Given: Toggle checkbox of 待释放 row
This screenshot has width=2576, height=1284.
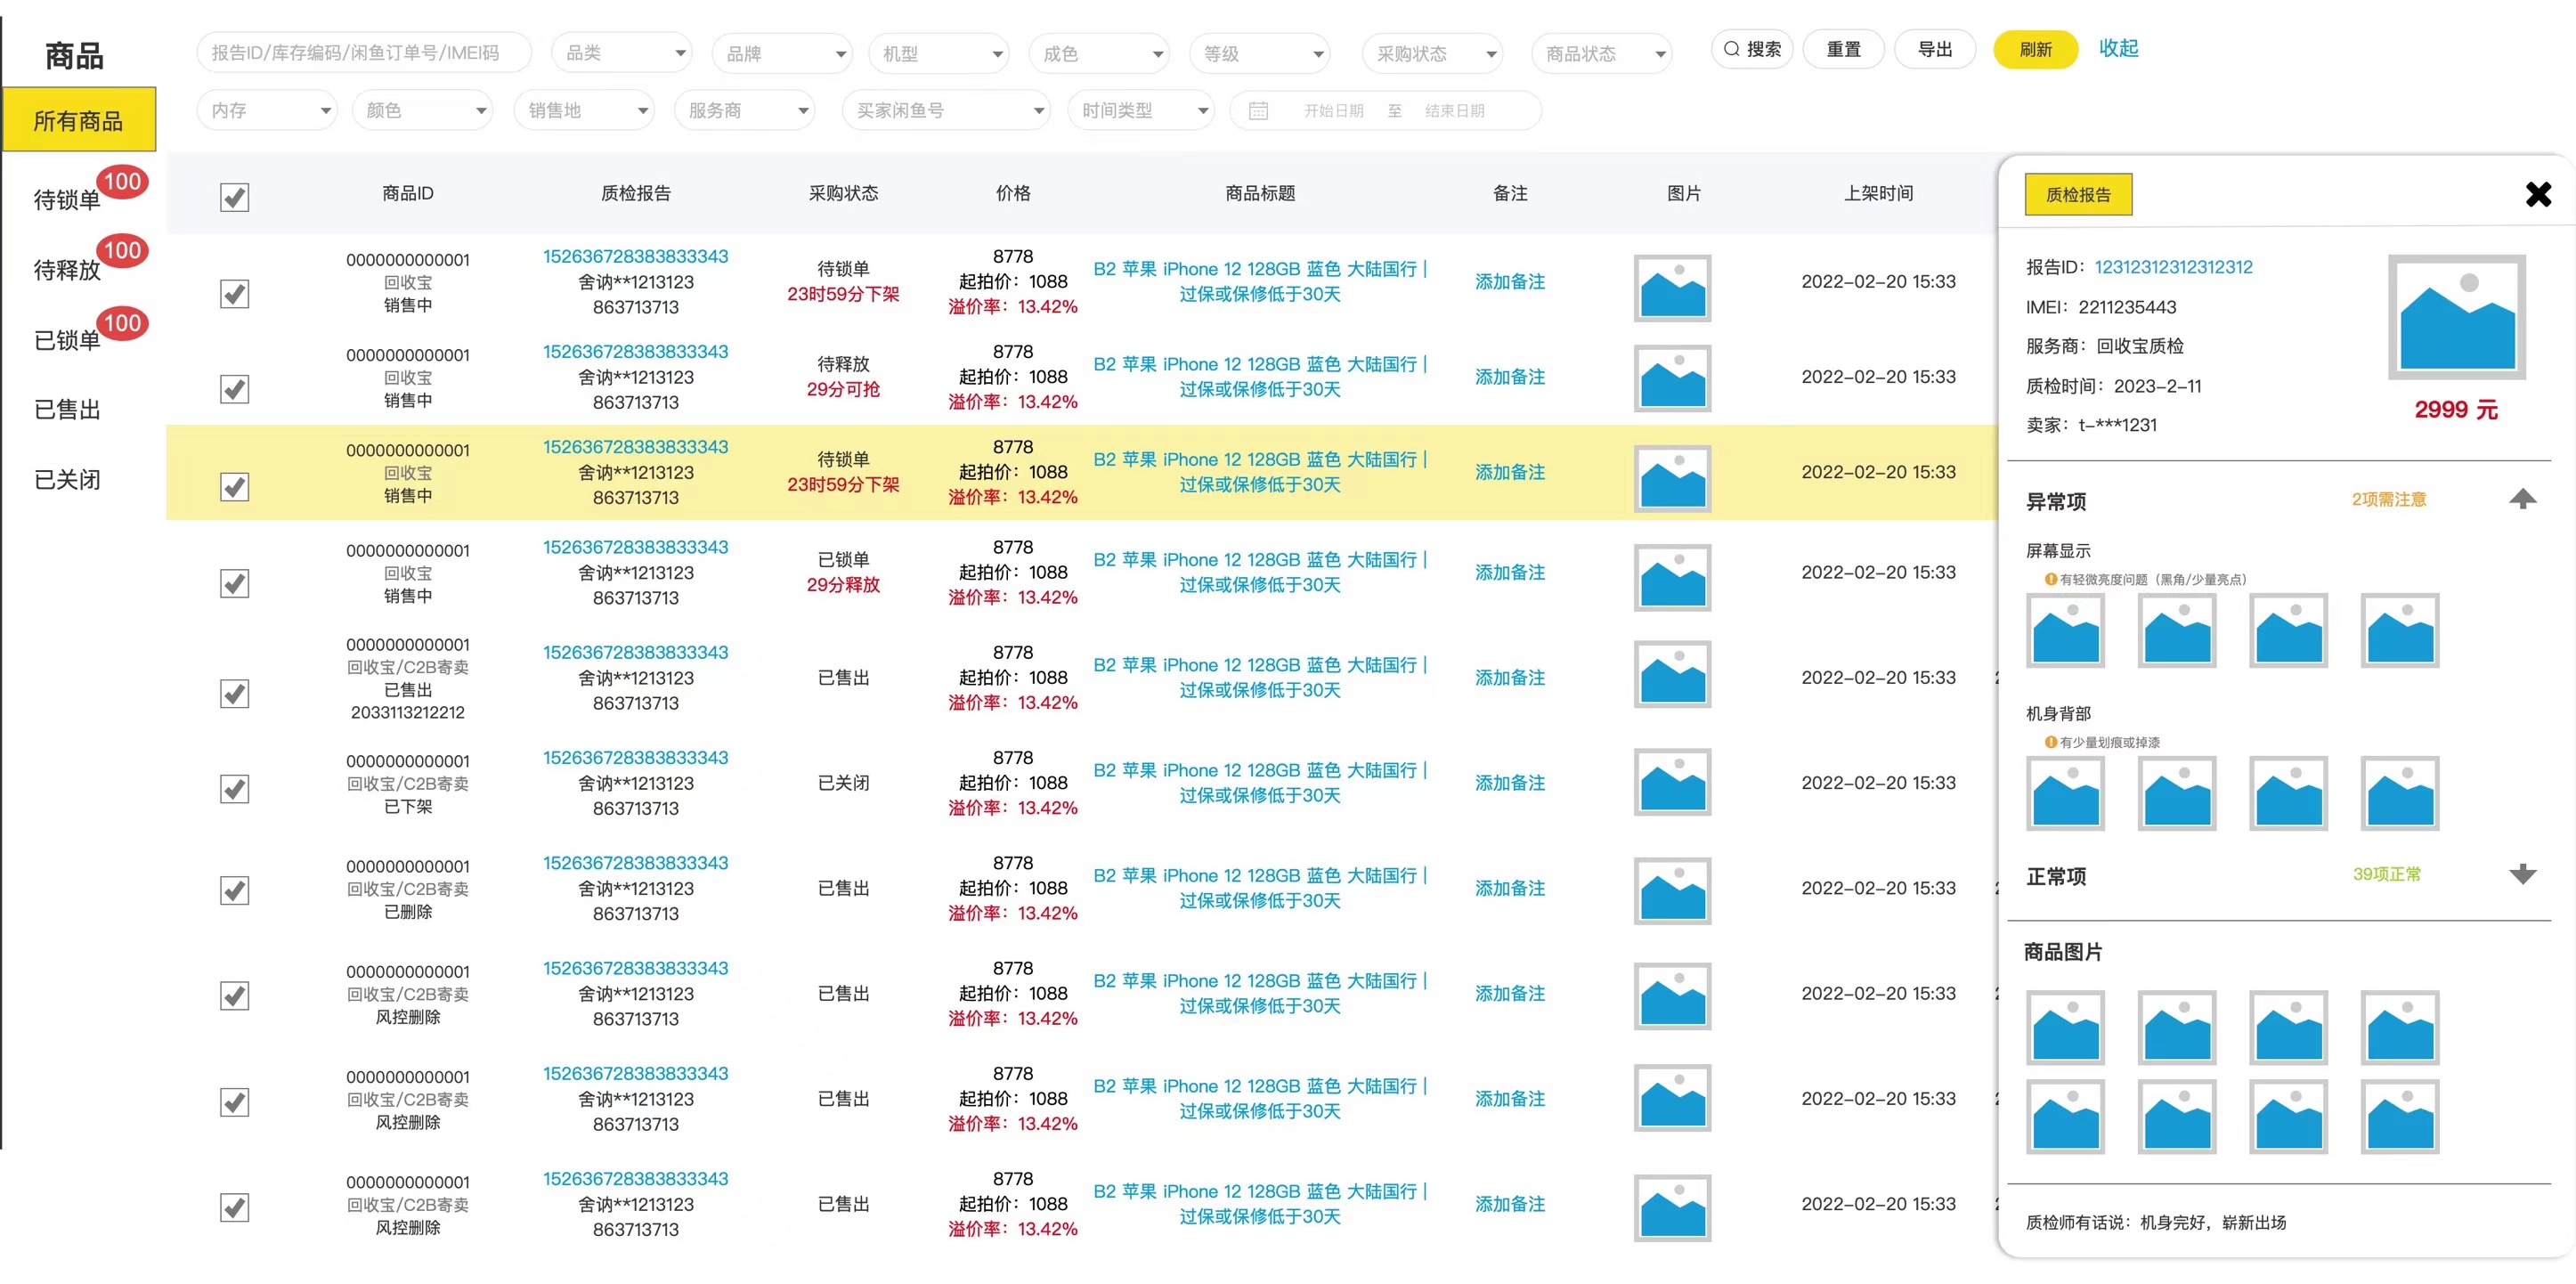Looking at the screenshot, I should 234,388.
